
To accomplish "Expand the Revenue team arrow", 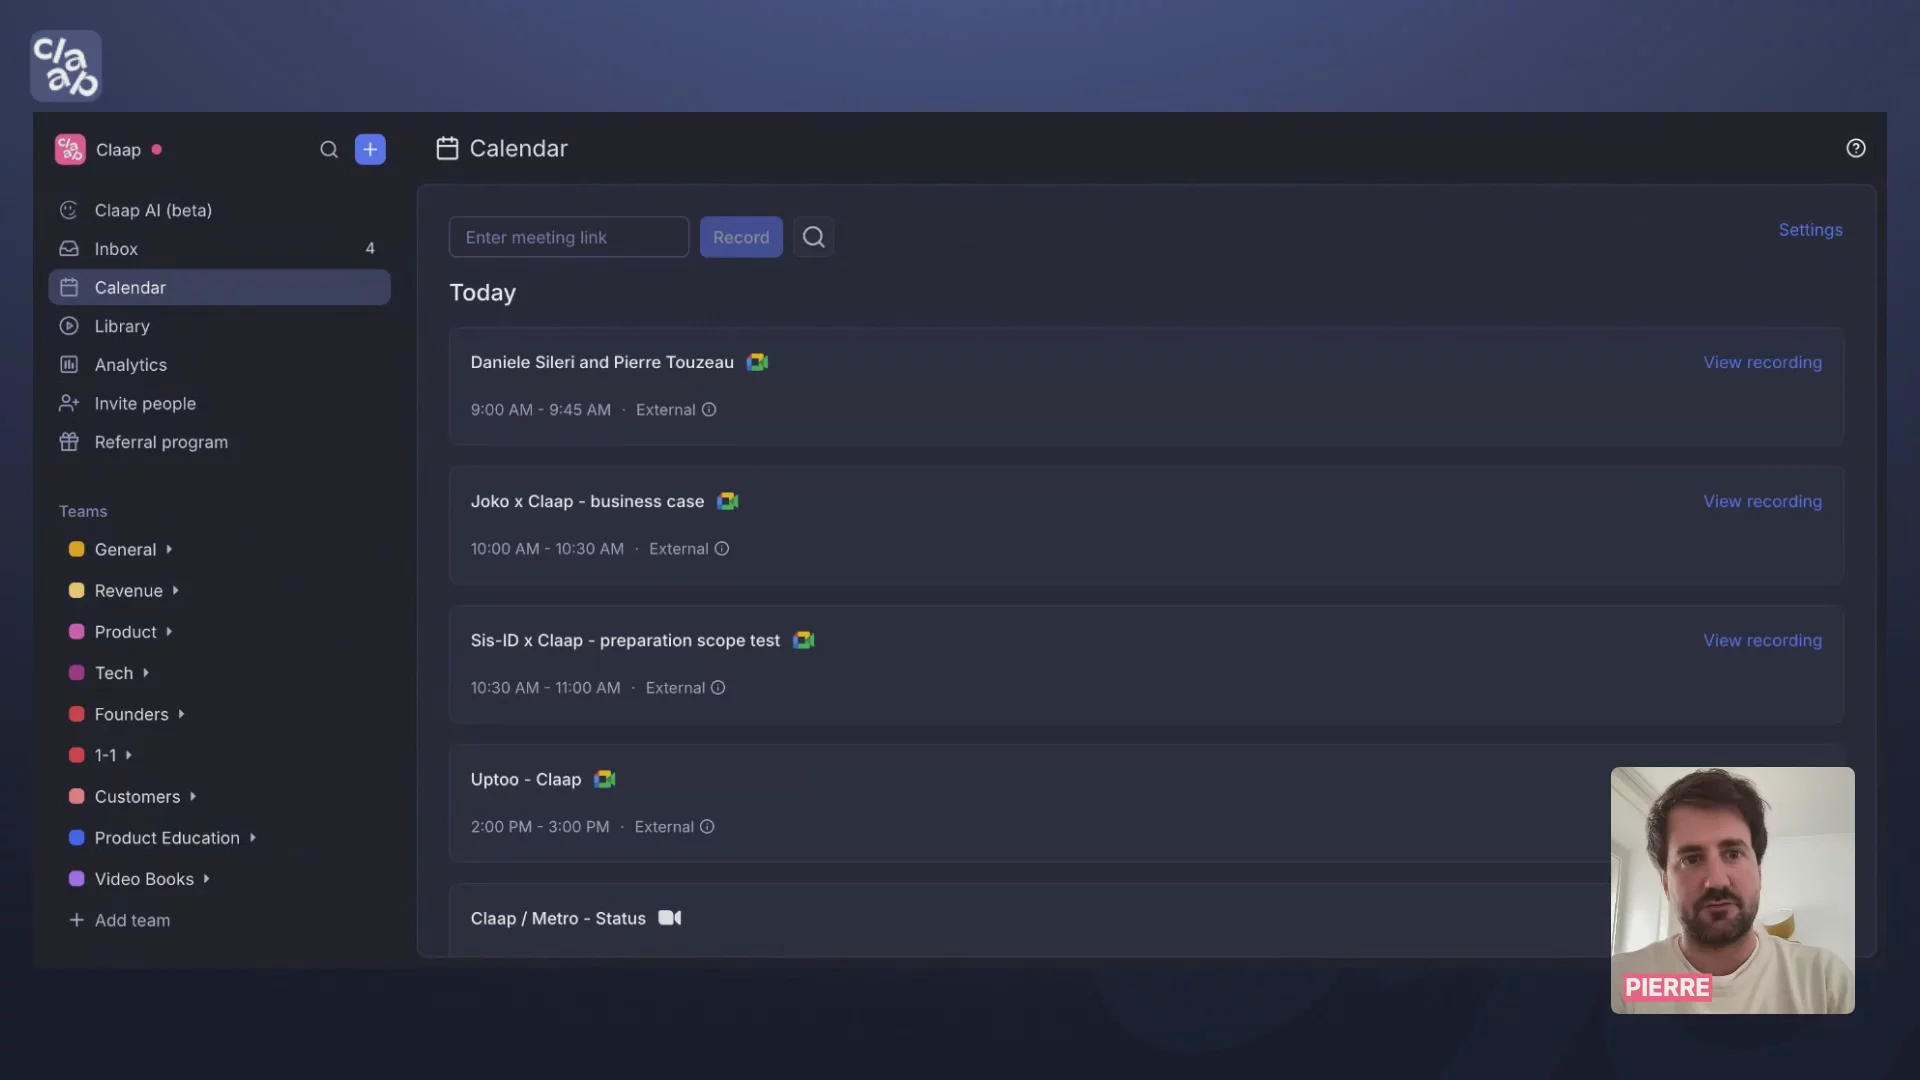I will click(175, 591).
